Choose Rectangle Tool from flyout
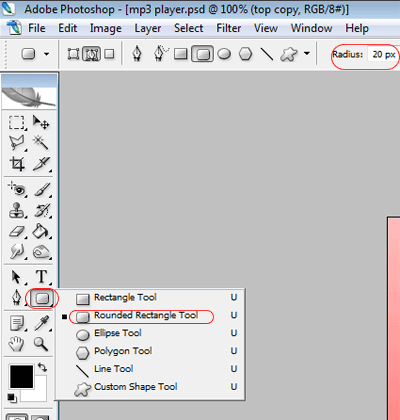 [151, 298]
